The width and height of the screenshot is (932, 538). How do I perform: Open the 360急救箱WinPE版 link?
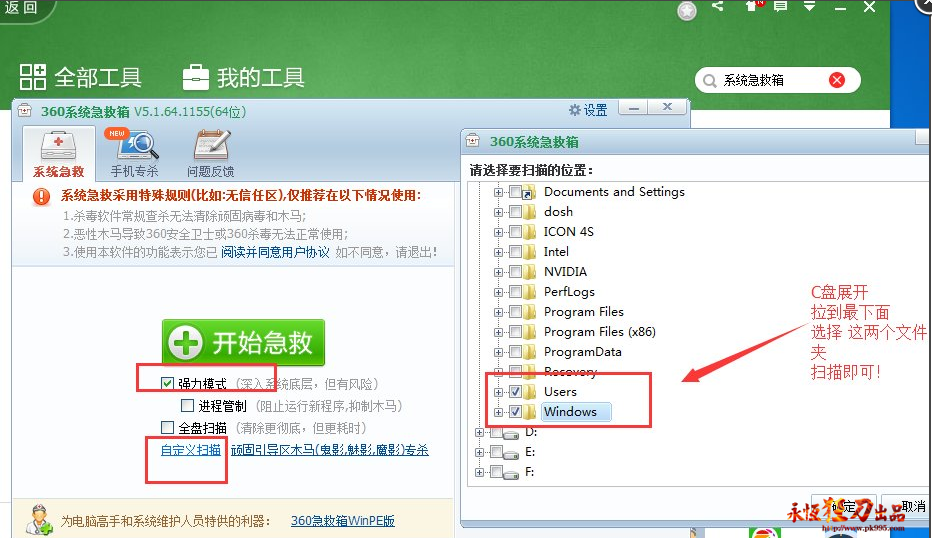point(343,521)
